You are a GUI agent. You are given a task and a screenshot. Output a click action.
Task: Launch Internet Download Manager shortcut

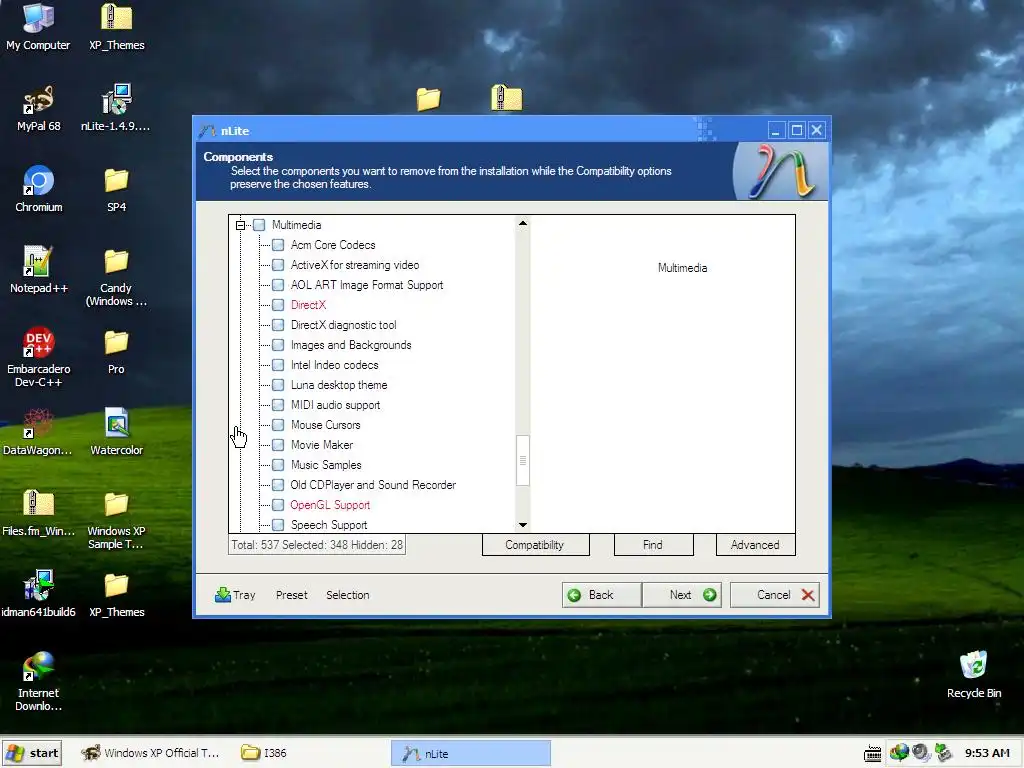pos(38,681)
